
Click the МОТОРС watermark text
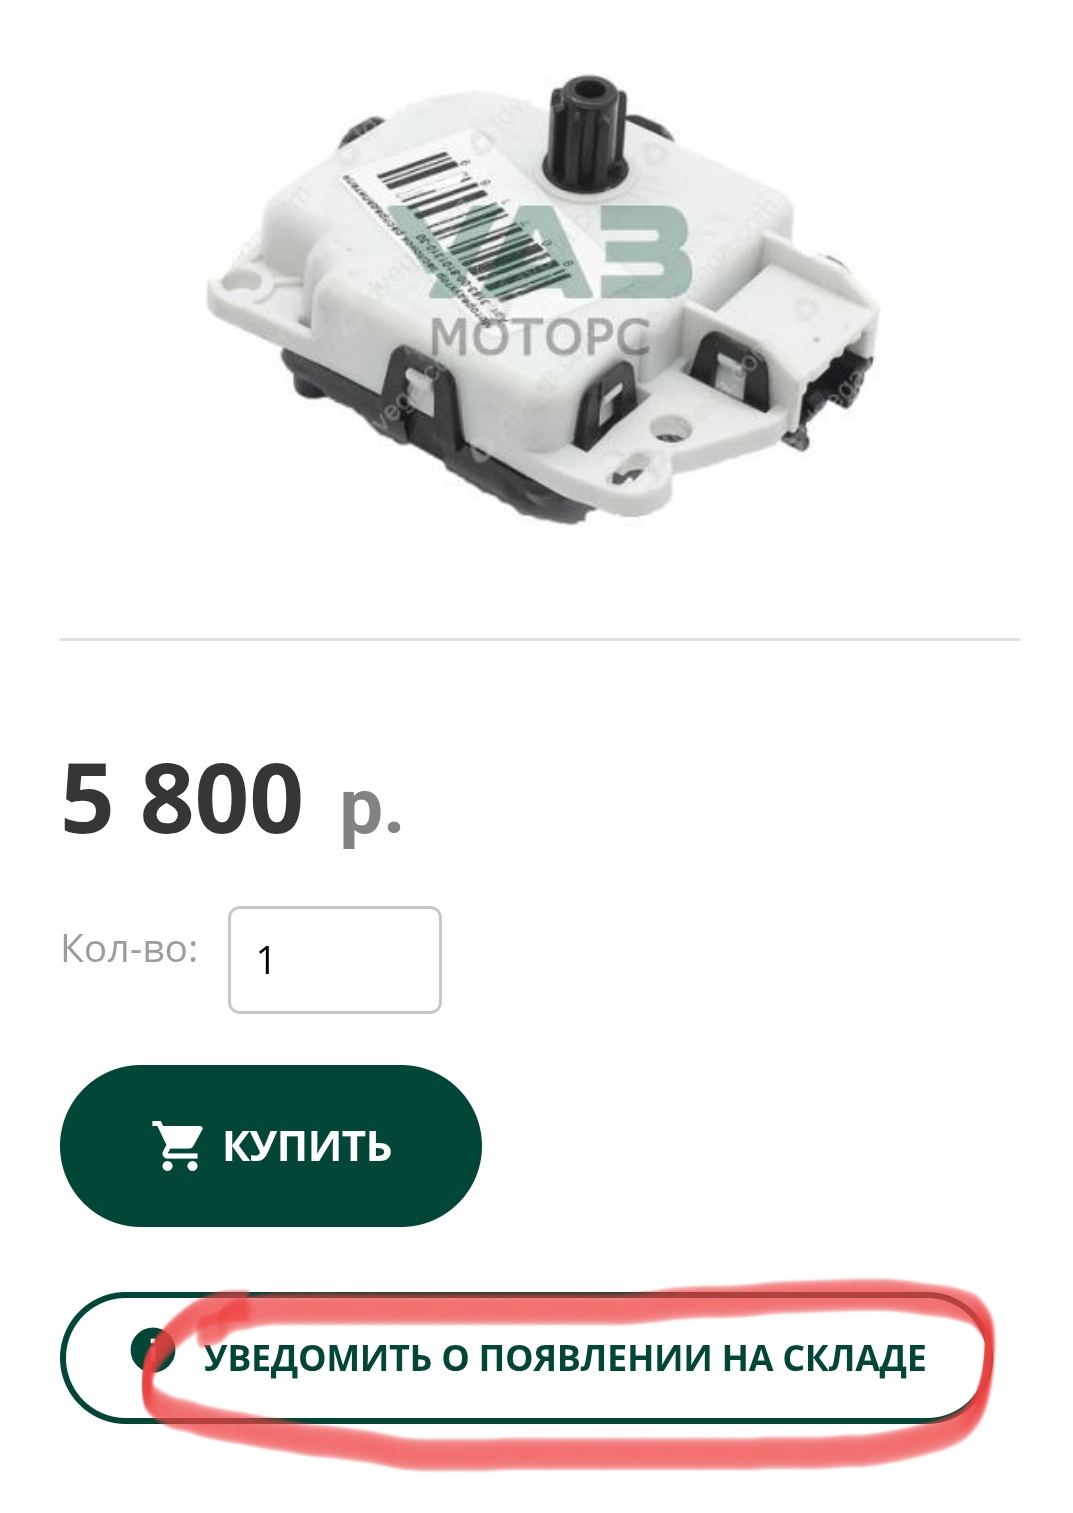click(540, 336)
